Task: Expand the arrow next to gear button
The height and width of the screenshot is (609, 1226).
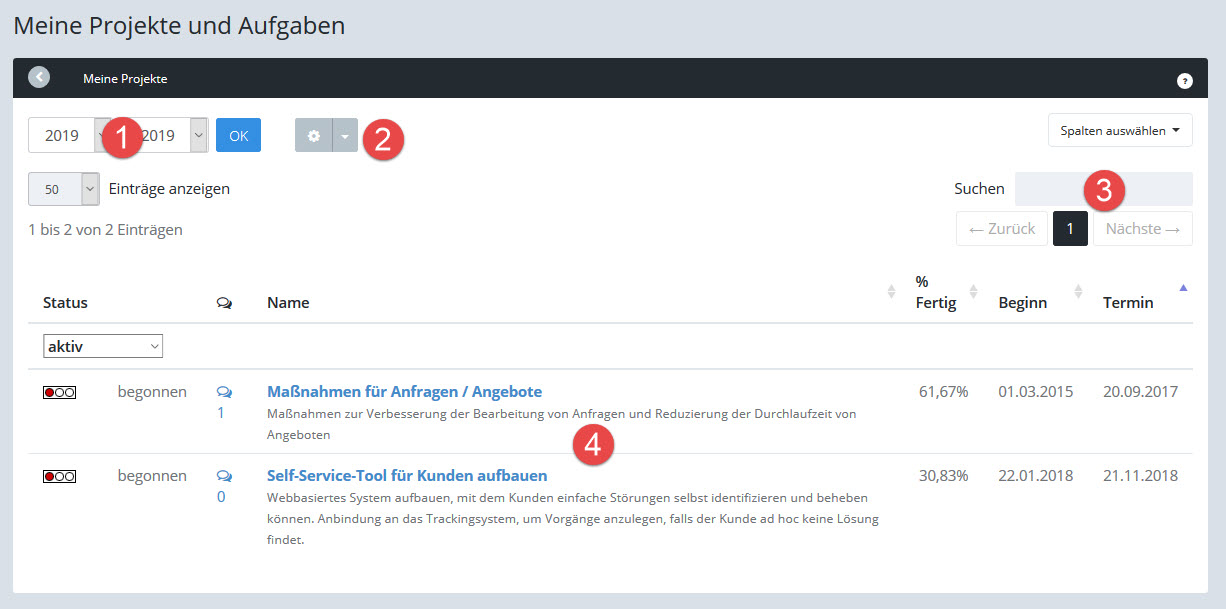Action: pos(344,136)
